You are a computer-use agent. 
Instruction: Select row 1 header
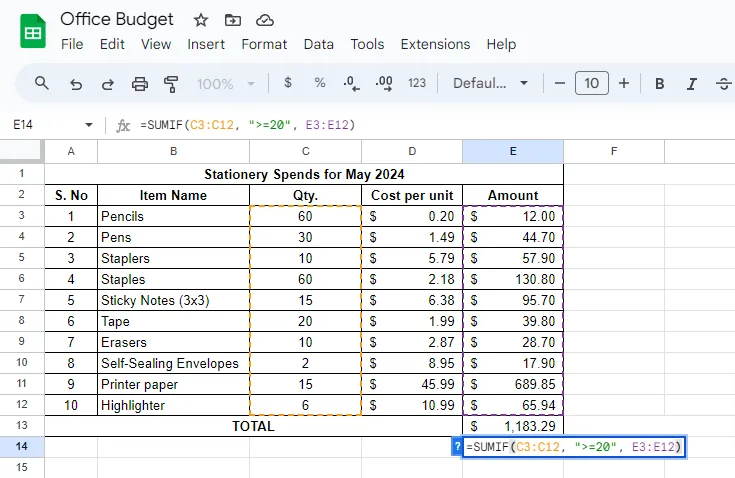click(x=22, y=174)
